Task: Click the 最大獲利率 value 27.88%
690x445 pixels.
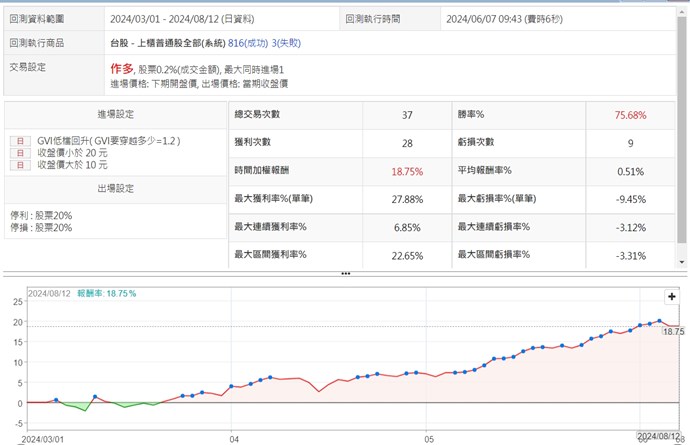Action: (x=407, y=199)
